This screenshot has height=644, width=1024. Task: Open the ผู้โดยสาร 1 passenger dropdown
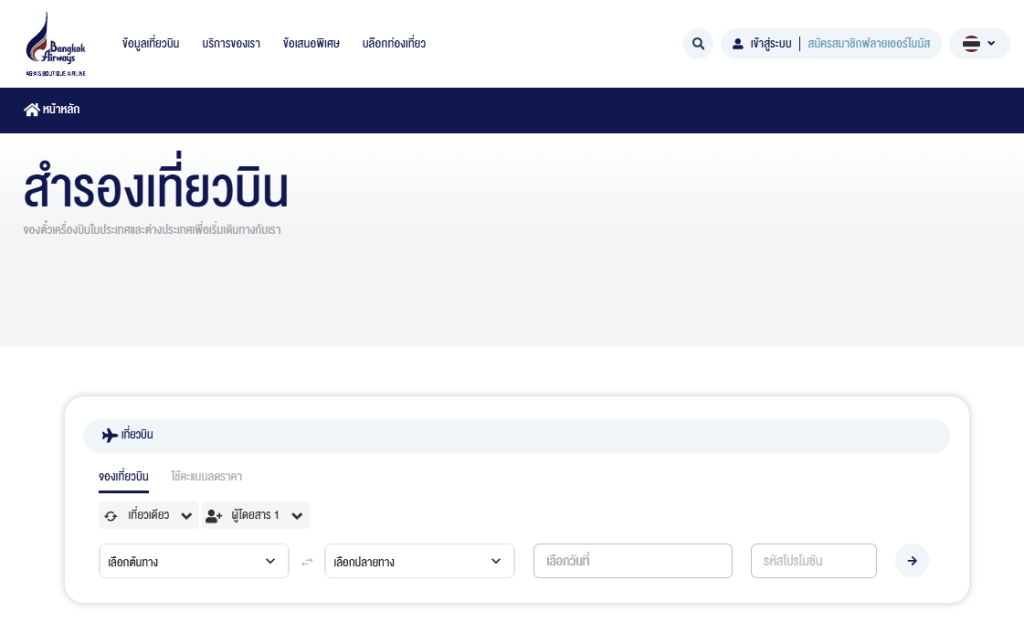click(255, 515)
